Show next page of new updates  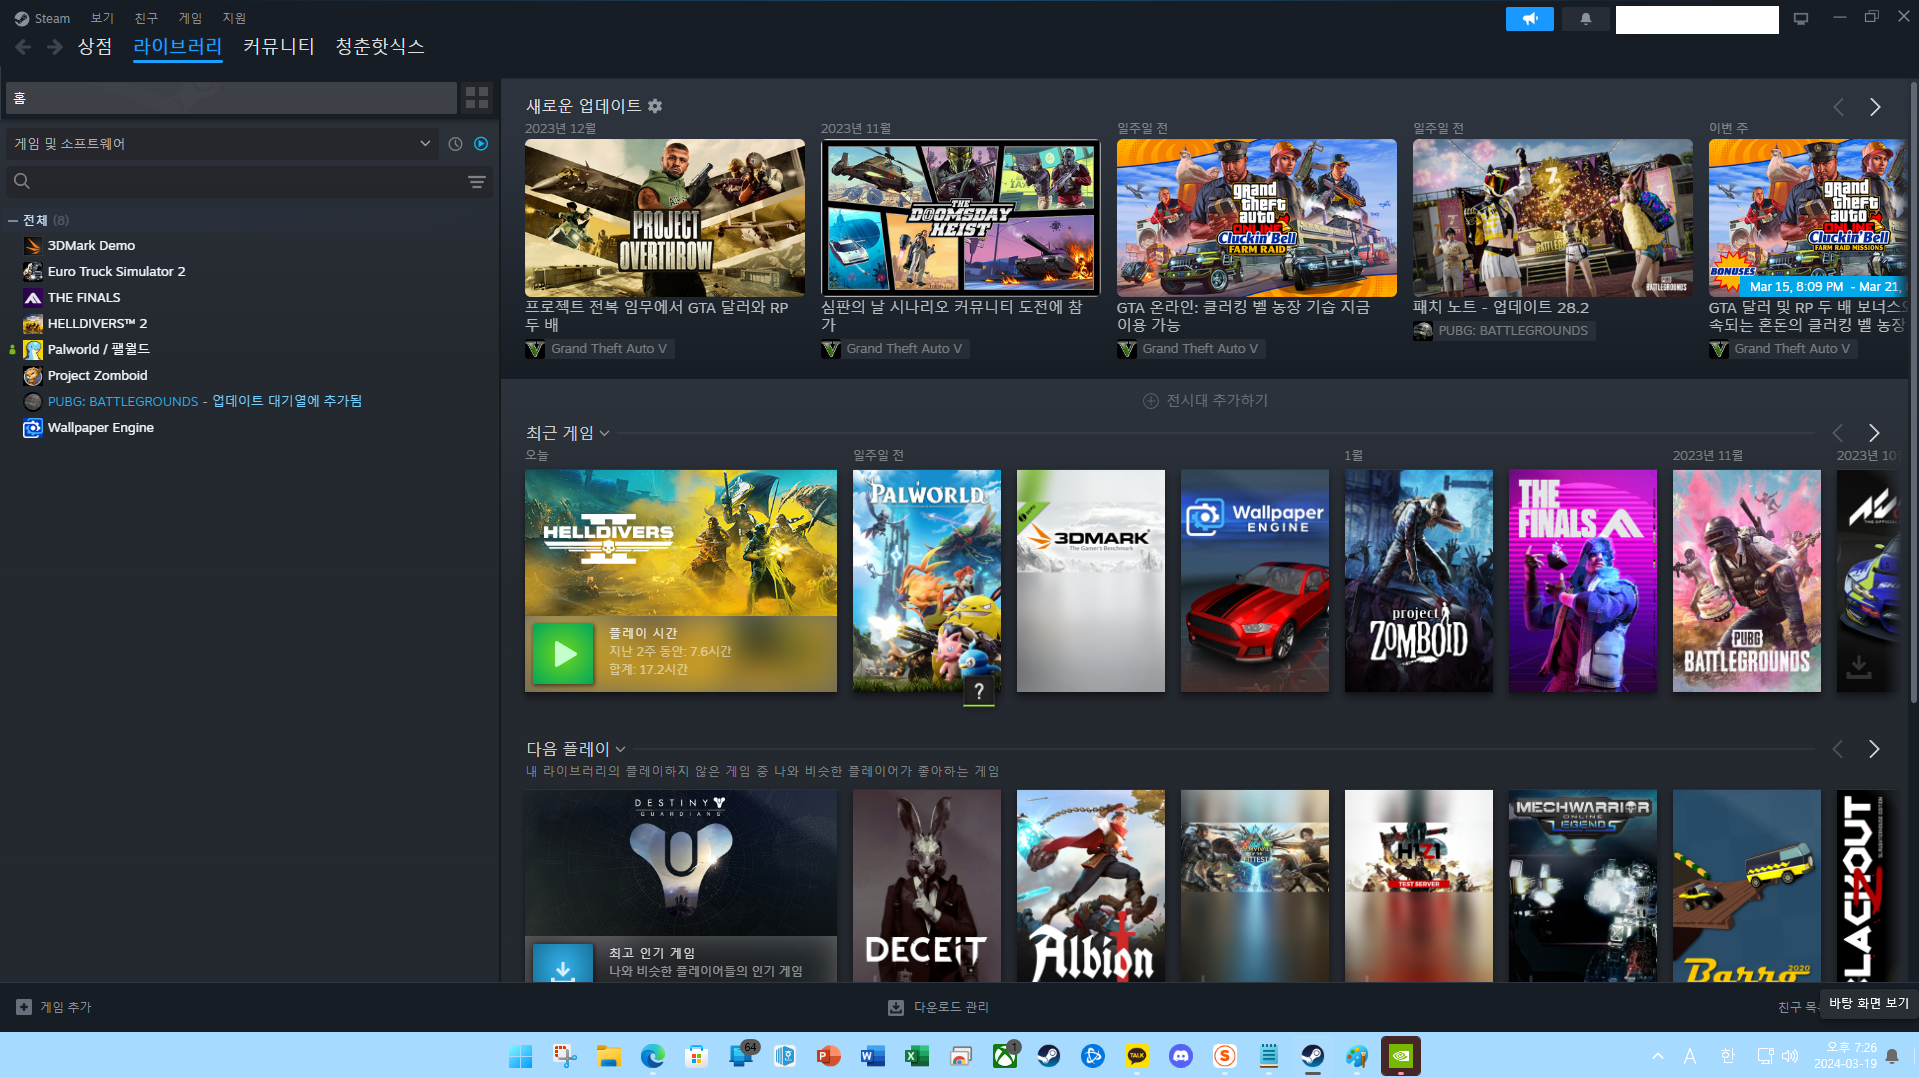coord(1875,107)
